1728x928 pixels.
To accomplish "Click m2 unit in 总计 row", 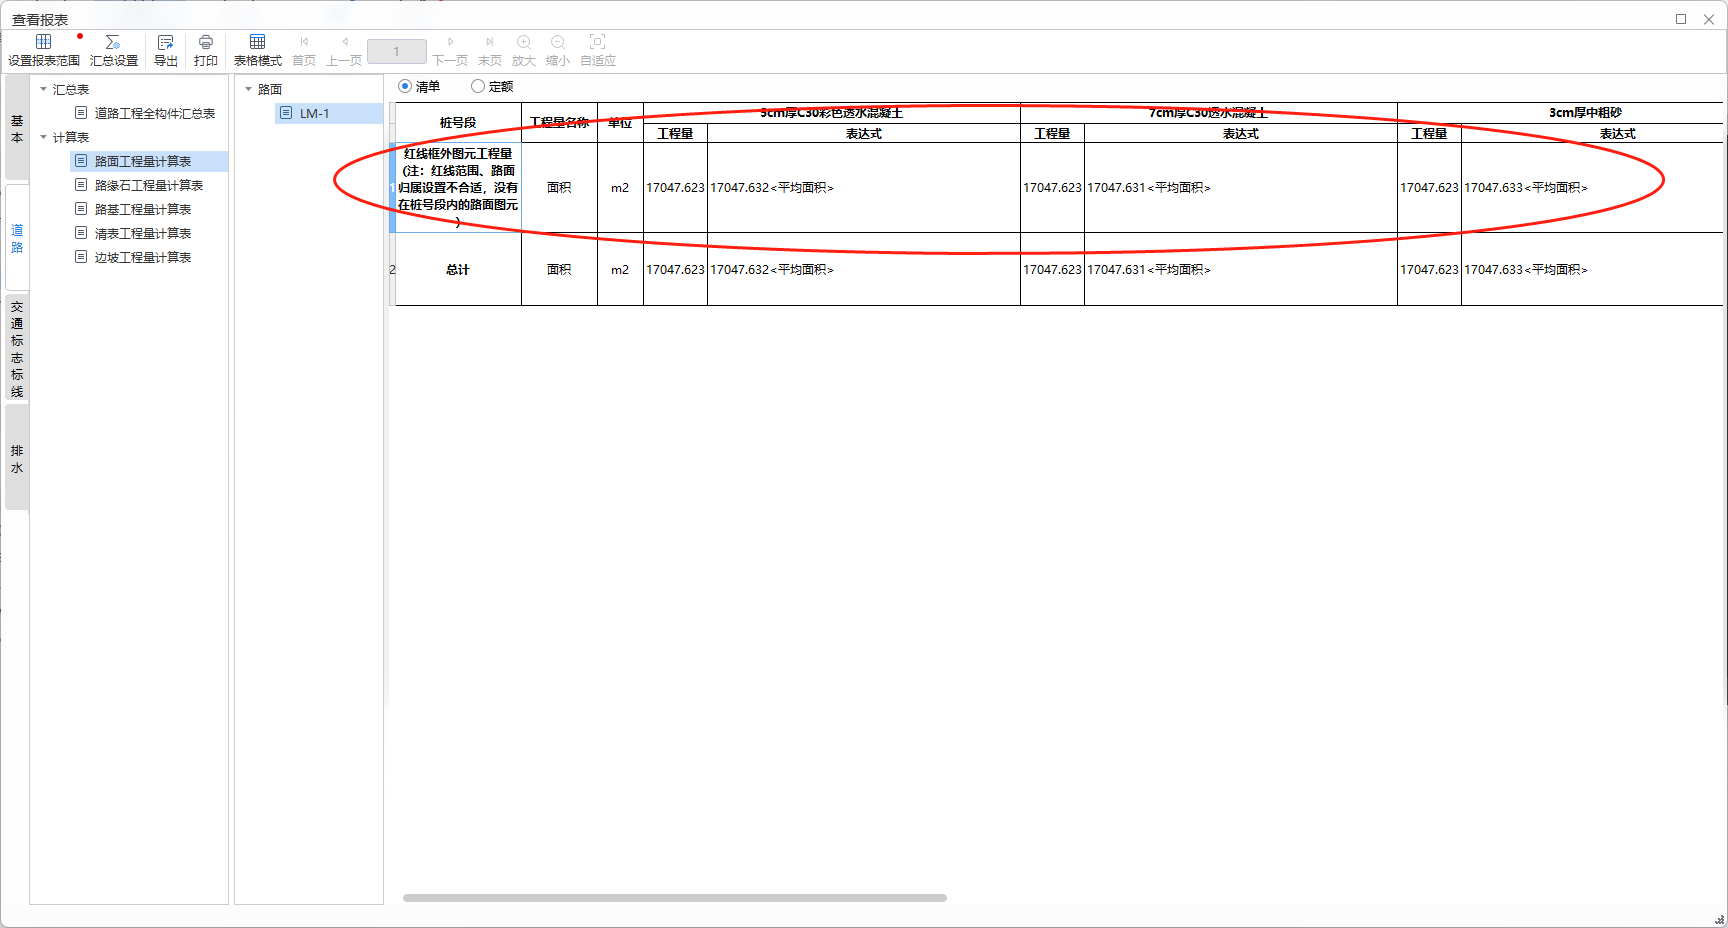I will (x=620, y=269).
